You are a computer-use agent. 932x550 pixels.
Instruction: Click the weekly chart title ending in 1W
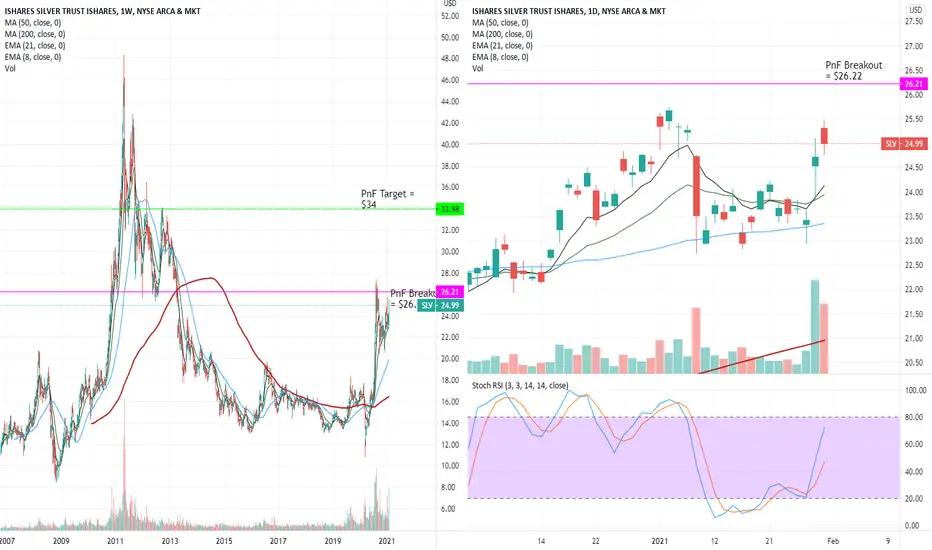pyautogui.click(x=103, y=11)
